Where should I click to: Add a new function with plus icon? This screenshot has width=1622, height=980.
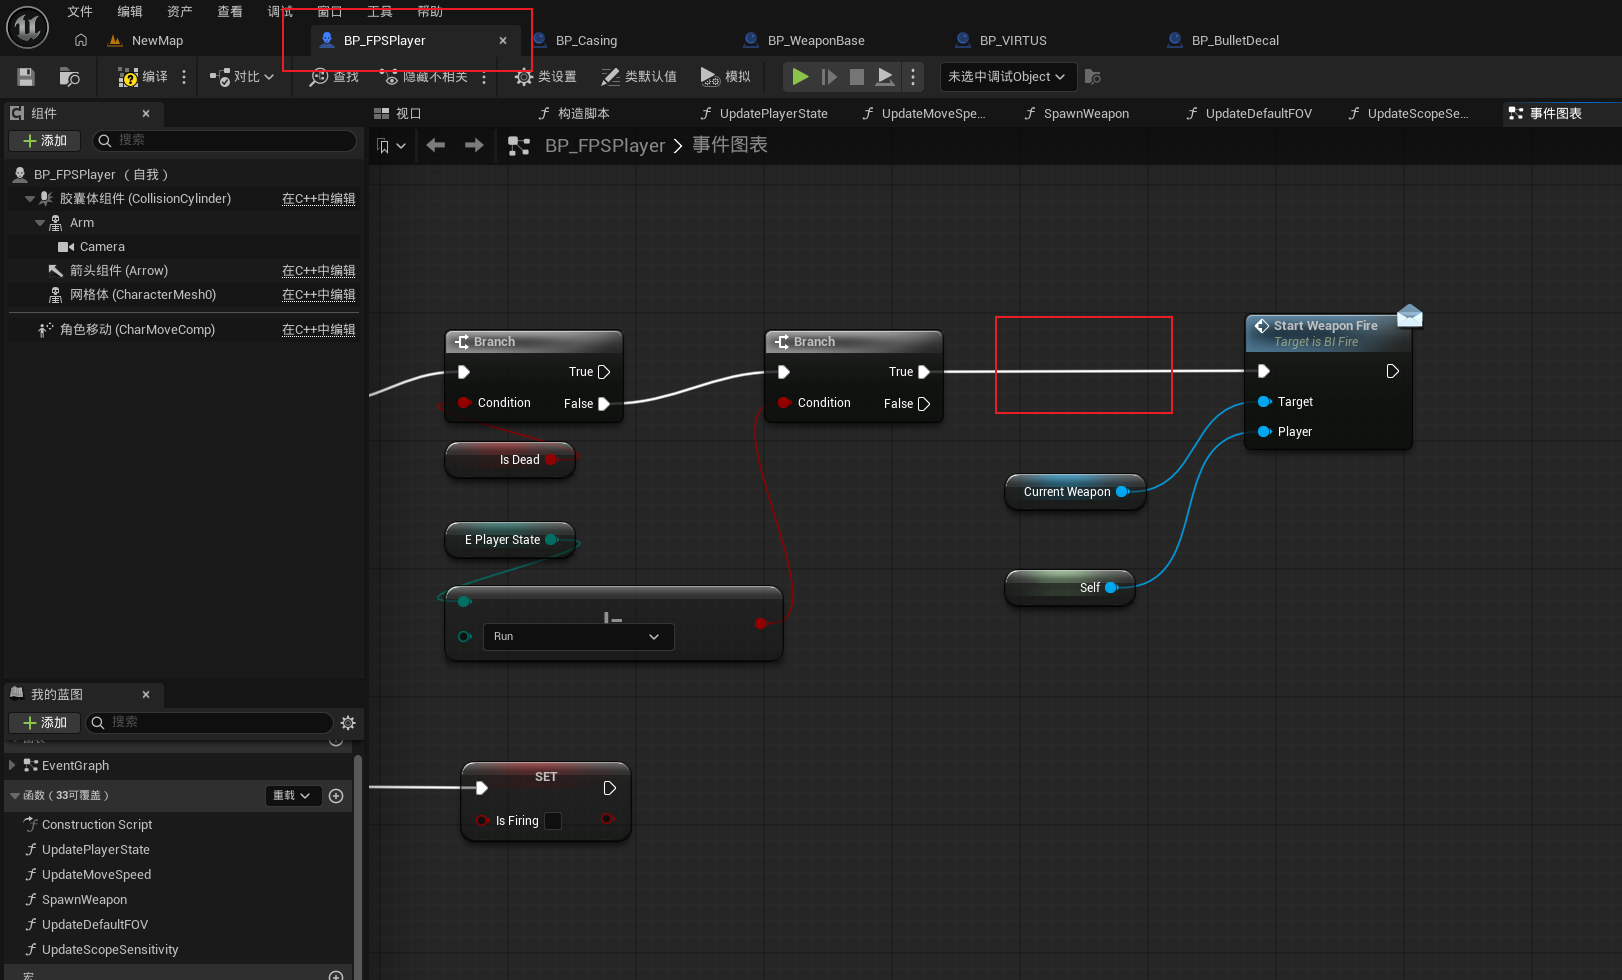coord(336,796)
